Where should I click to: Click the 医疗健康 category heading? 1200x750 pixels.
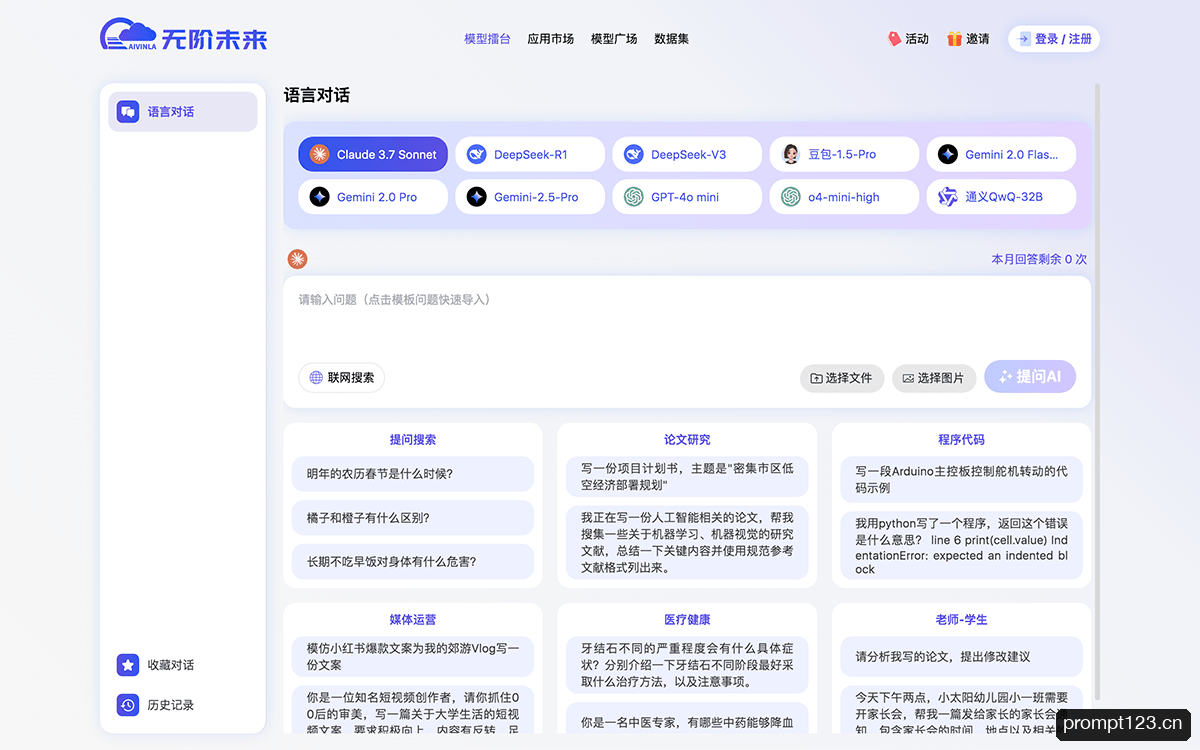[687, 619]
